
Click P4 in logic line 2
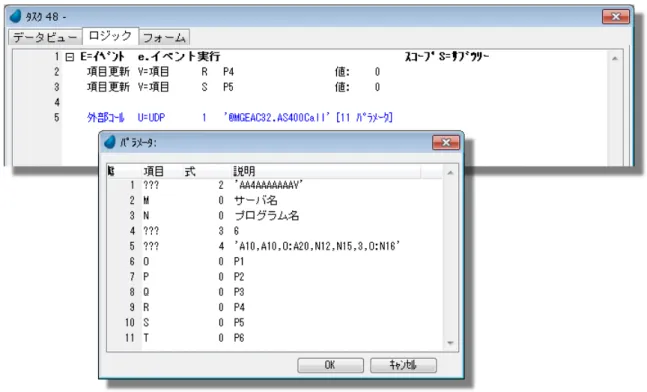point(228,72)
